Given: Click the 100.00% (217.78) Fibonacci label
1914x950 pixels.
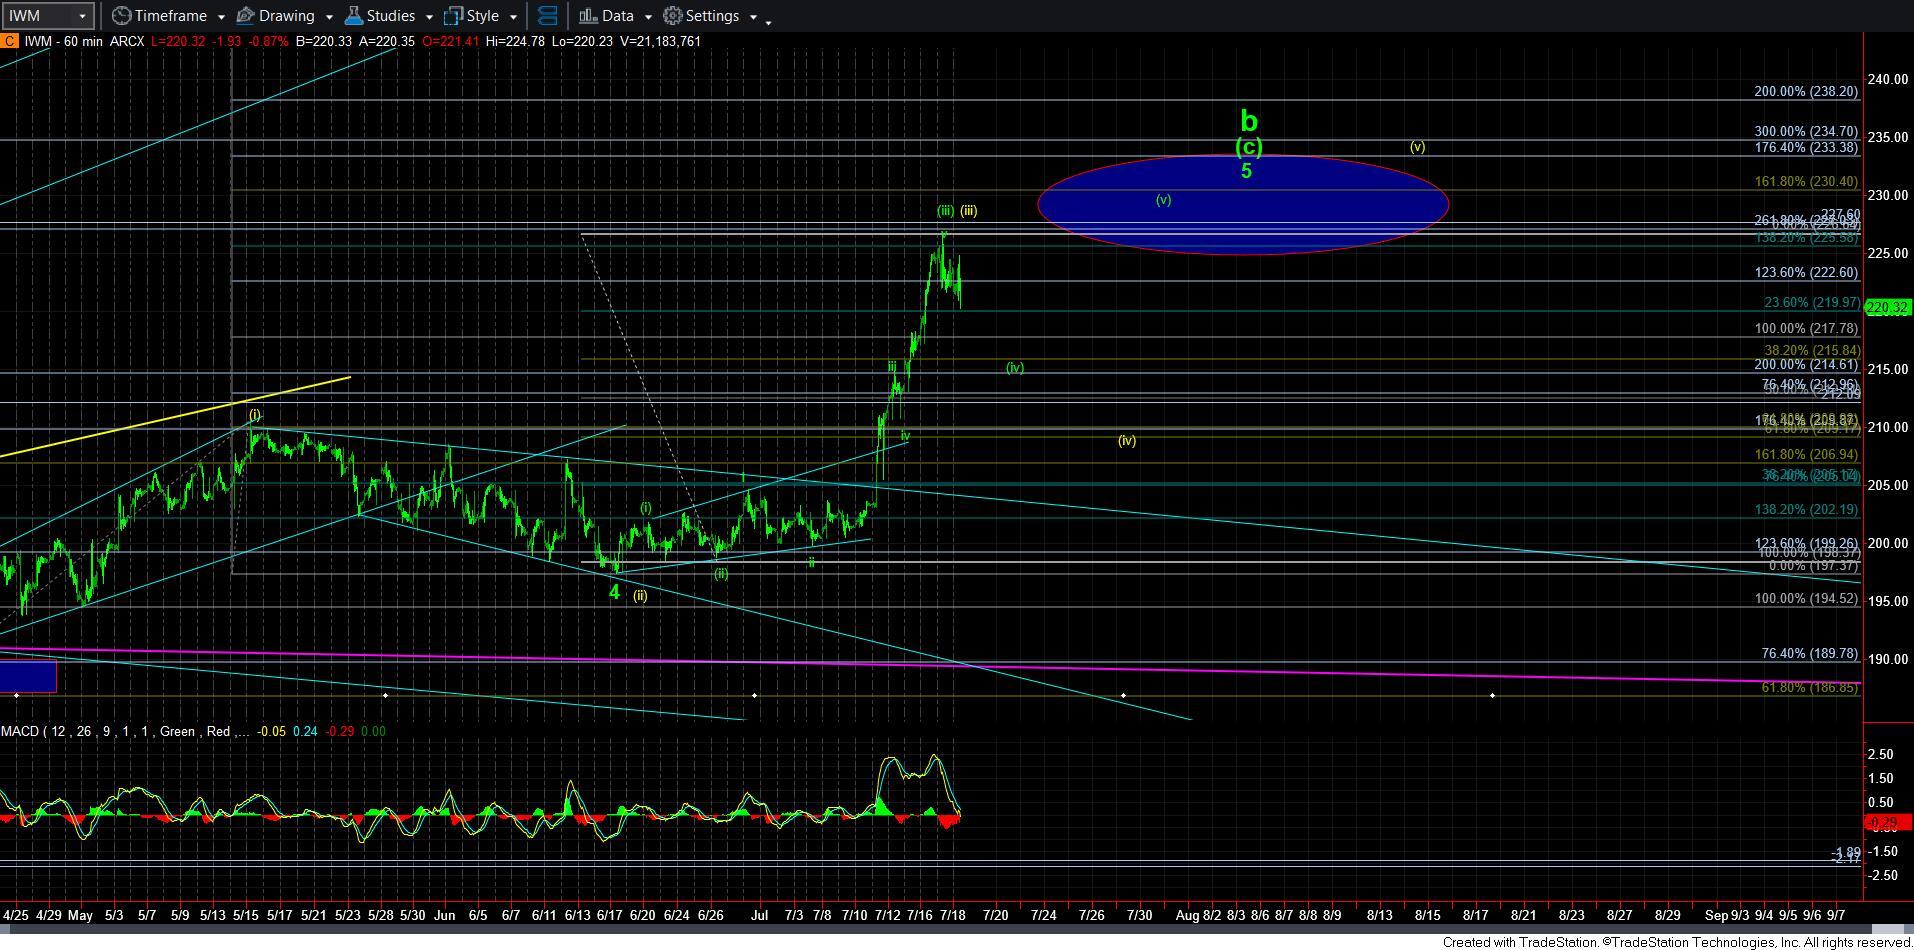Looking at the screenshot, I should point(1806,328).
